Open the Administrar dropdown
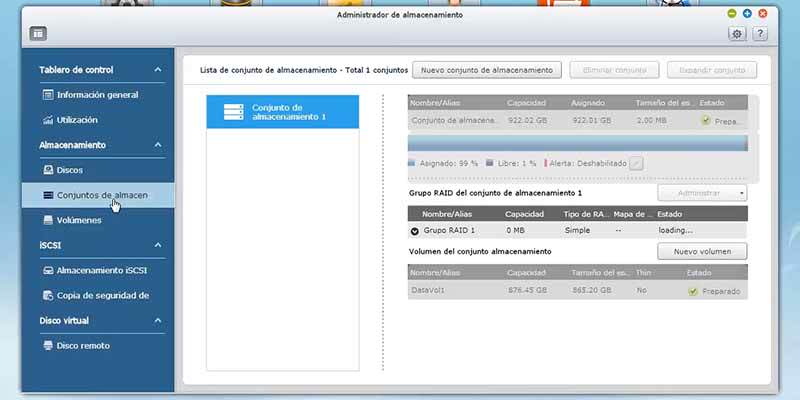The image size is (800, 400). point(702,193)
